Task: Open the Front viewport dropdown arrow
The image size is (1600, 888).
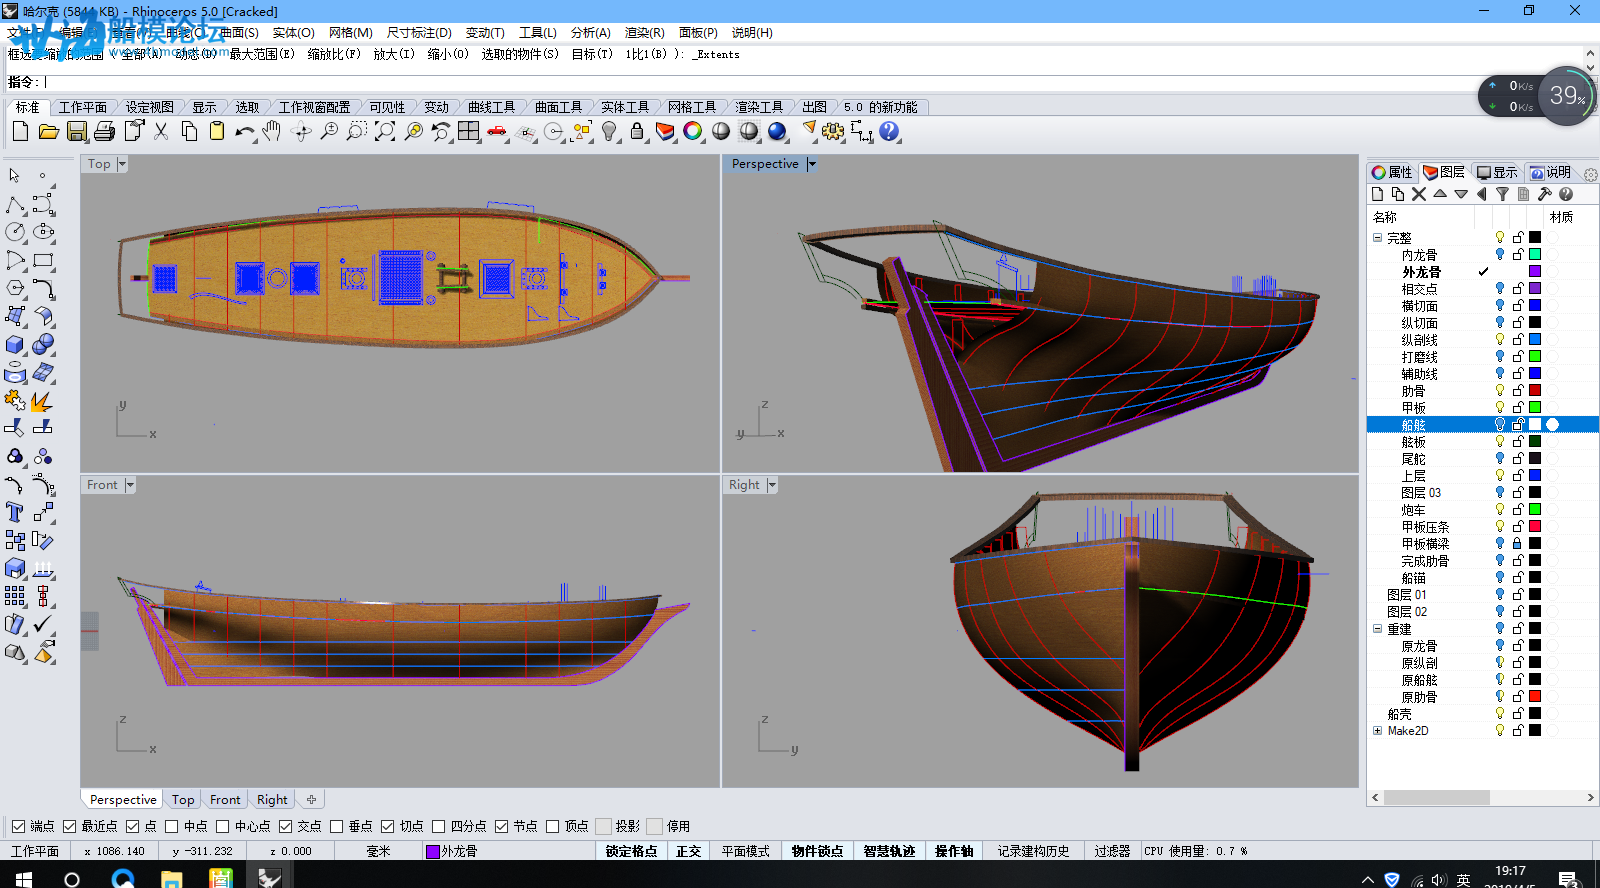Action: [130, 485]
